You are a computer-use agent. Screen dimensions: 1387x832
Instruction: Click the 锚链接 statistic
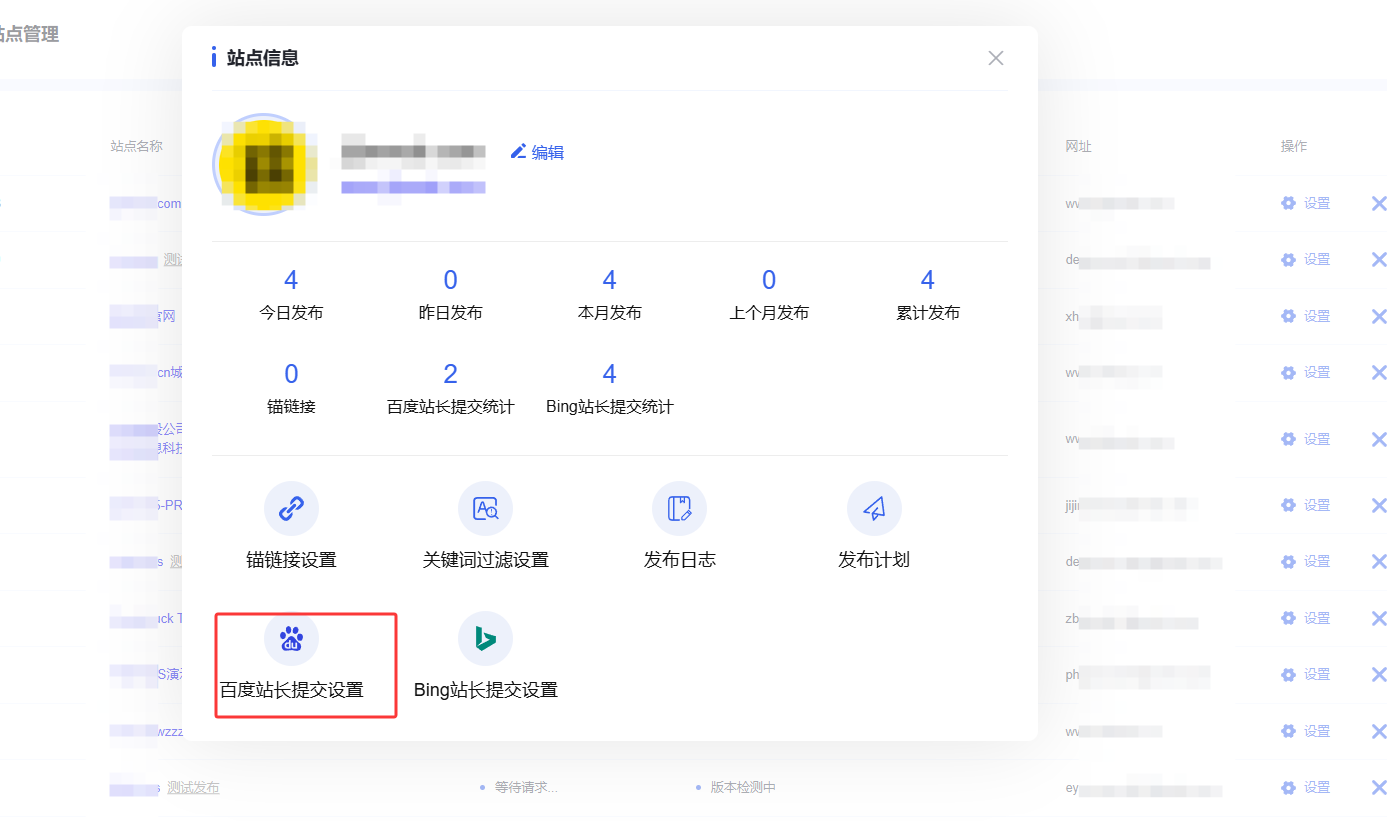click(x=291, y=388)
